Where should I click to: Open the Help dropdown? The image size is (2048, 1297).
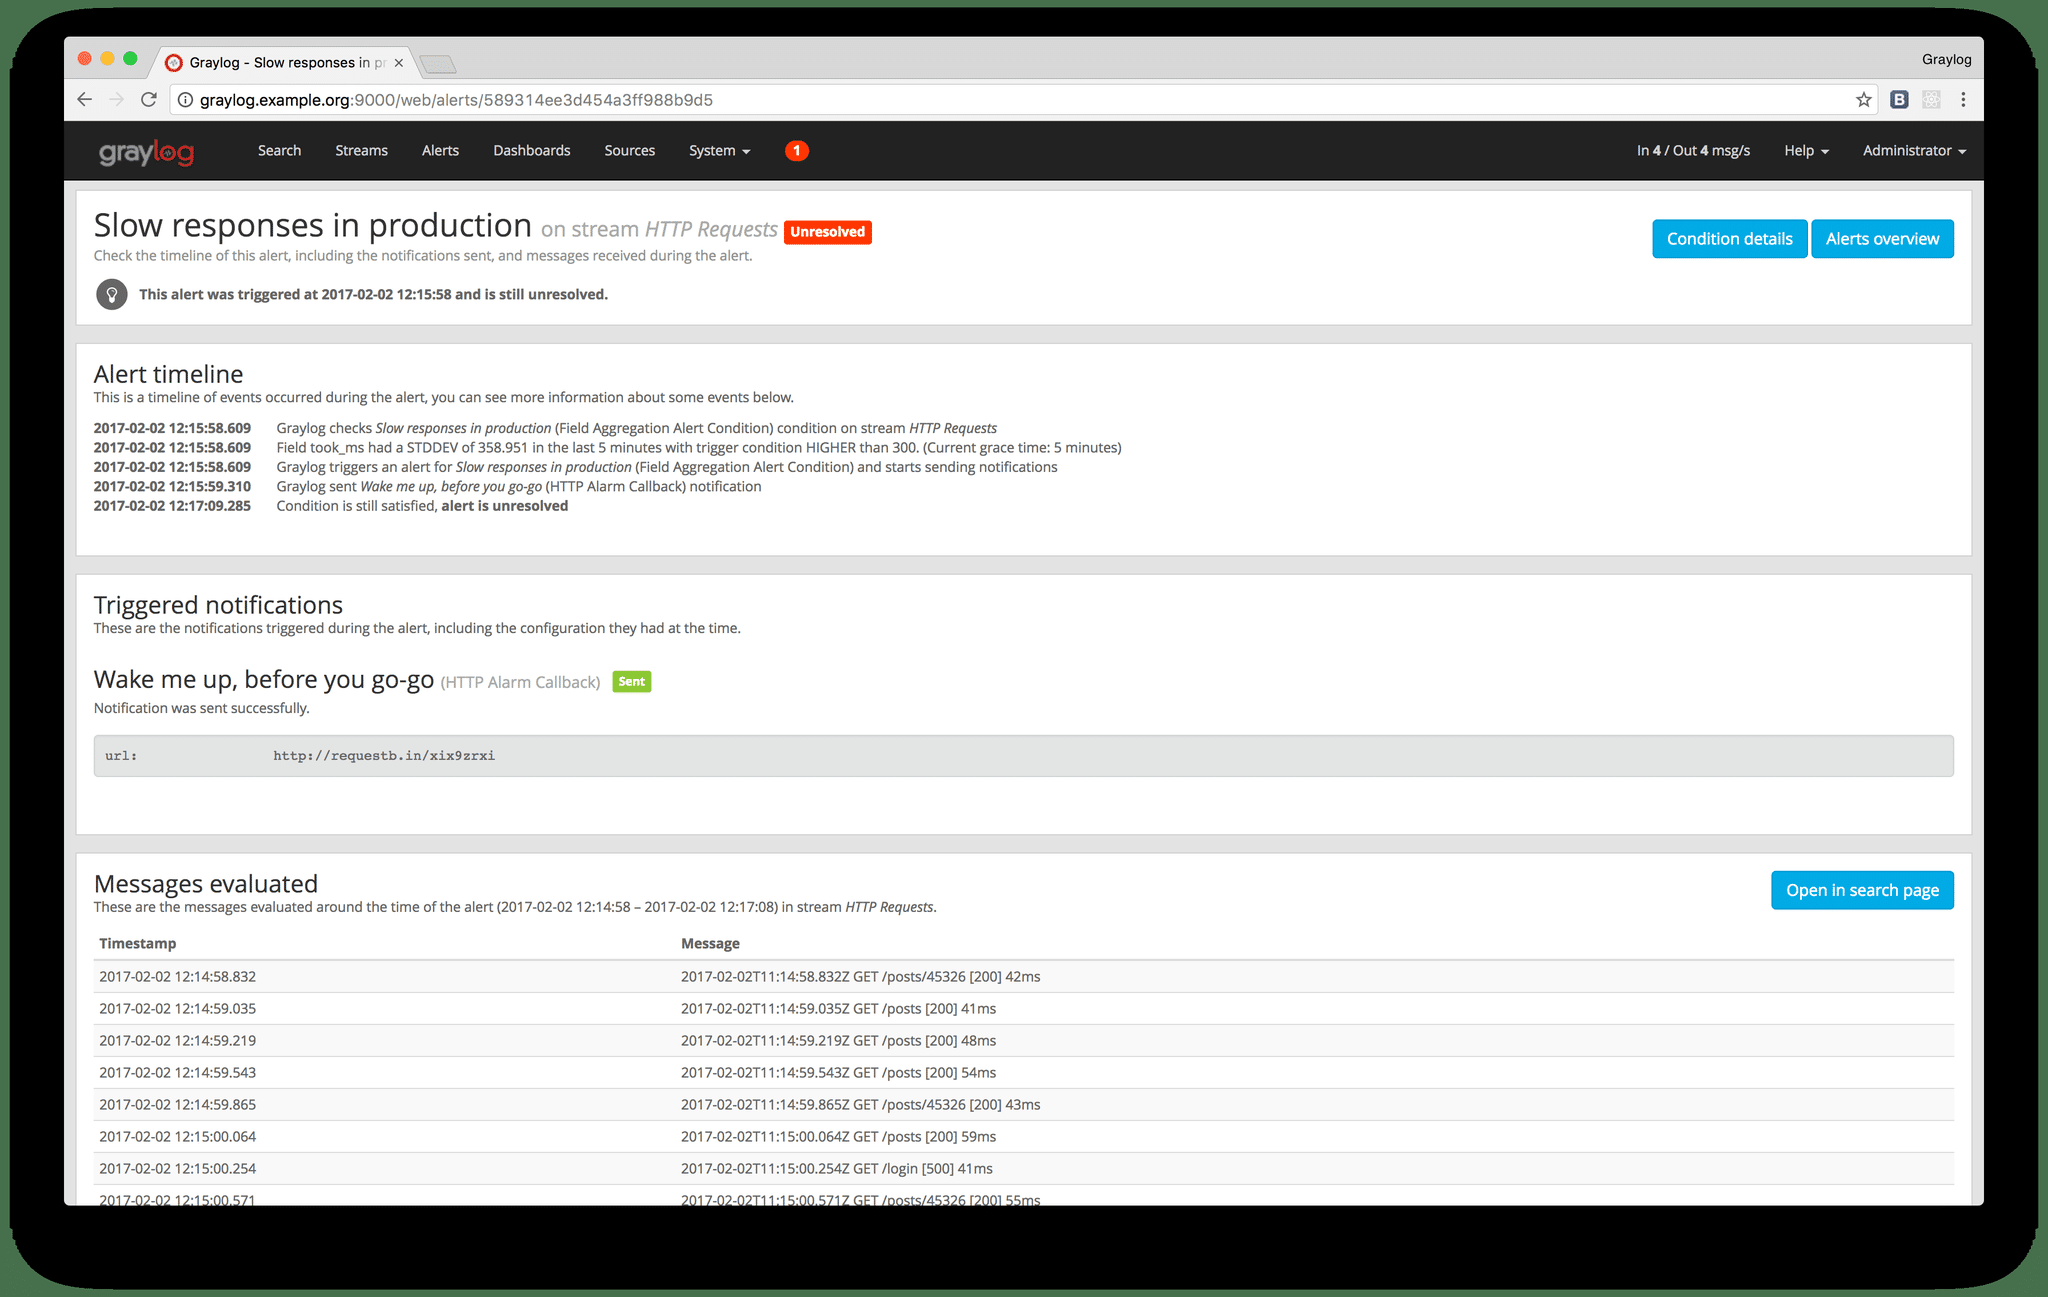pyautogui.click(x=1806, y=150)
